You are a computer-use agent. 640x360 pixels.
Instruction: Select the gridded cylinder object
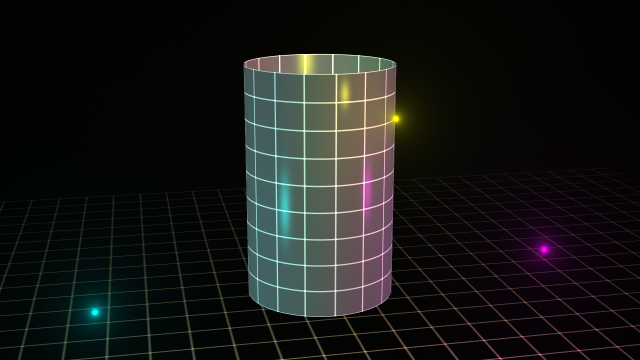320,185
